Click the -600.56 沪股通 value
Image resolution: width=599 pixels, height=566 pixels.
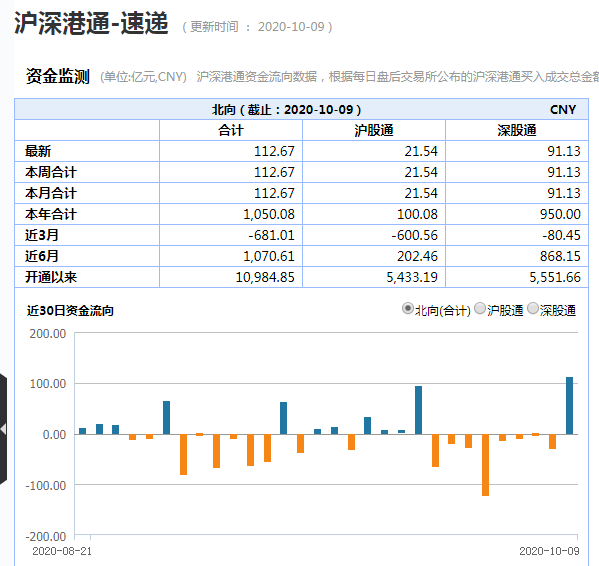coord(414,235)
